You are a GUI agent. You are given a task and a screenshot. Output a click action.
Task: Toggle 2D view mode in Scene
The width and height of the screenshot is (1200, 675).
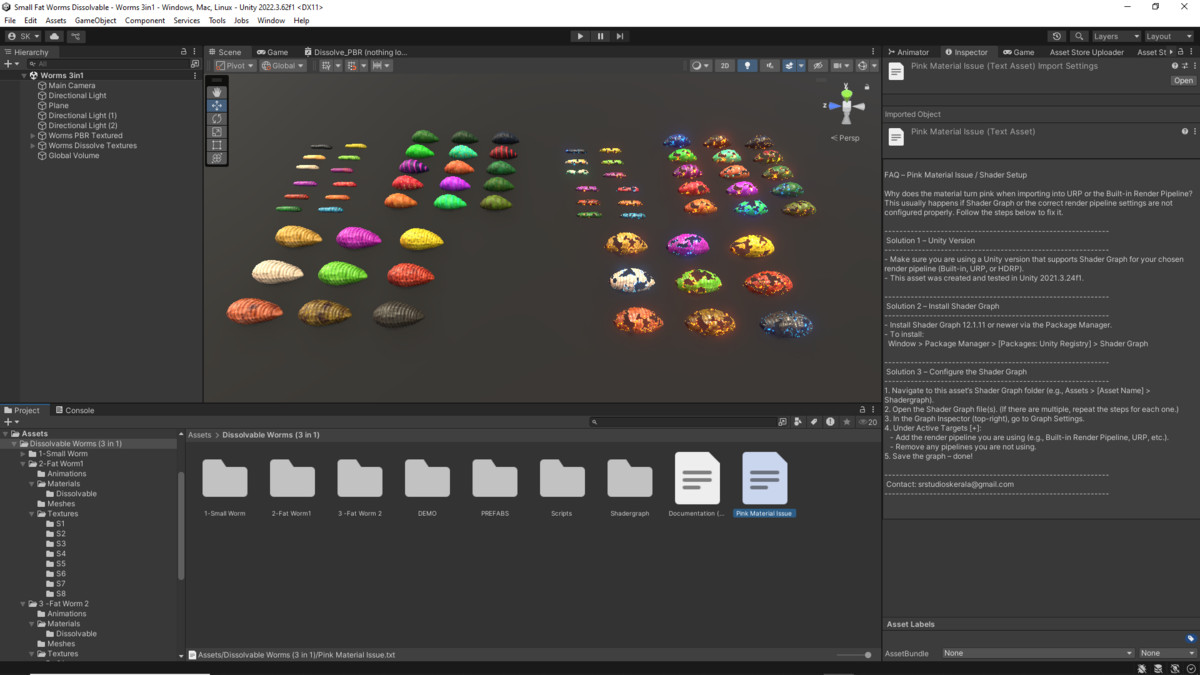point(724,66)
